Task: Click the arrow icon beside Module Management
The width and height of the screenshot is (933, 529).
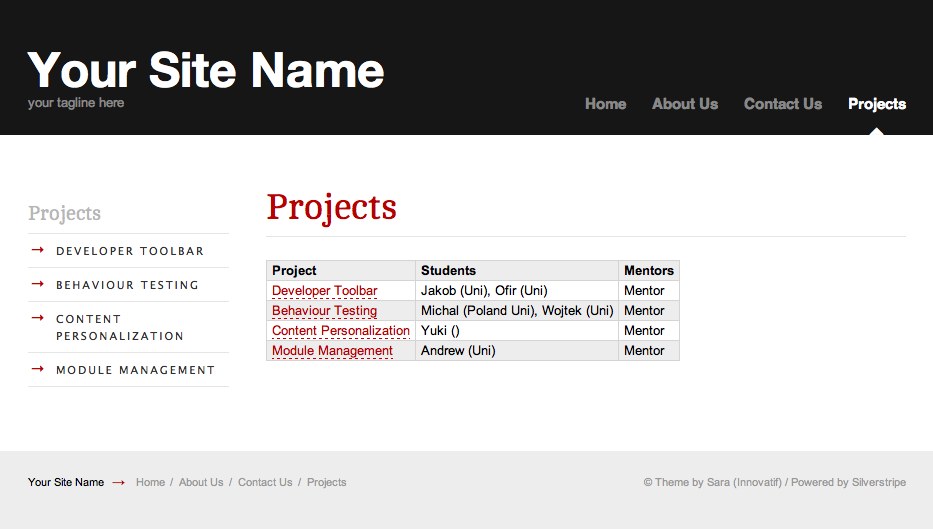Action: 38,369
